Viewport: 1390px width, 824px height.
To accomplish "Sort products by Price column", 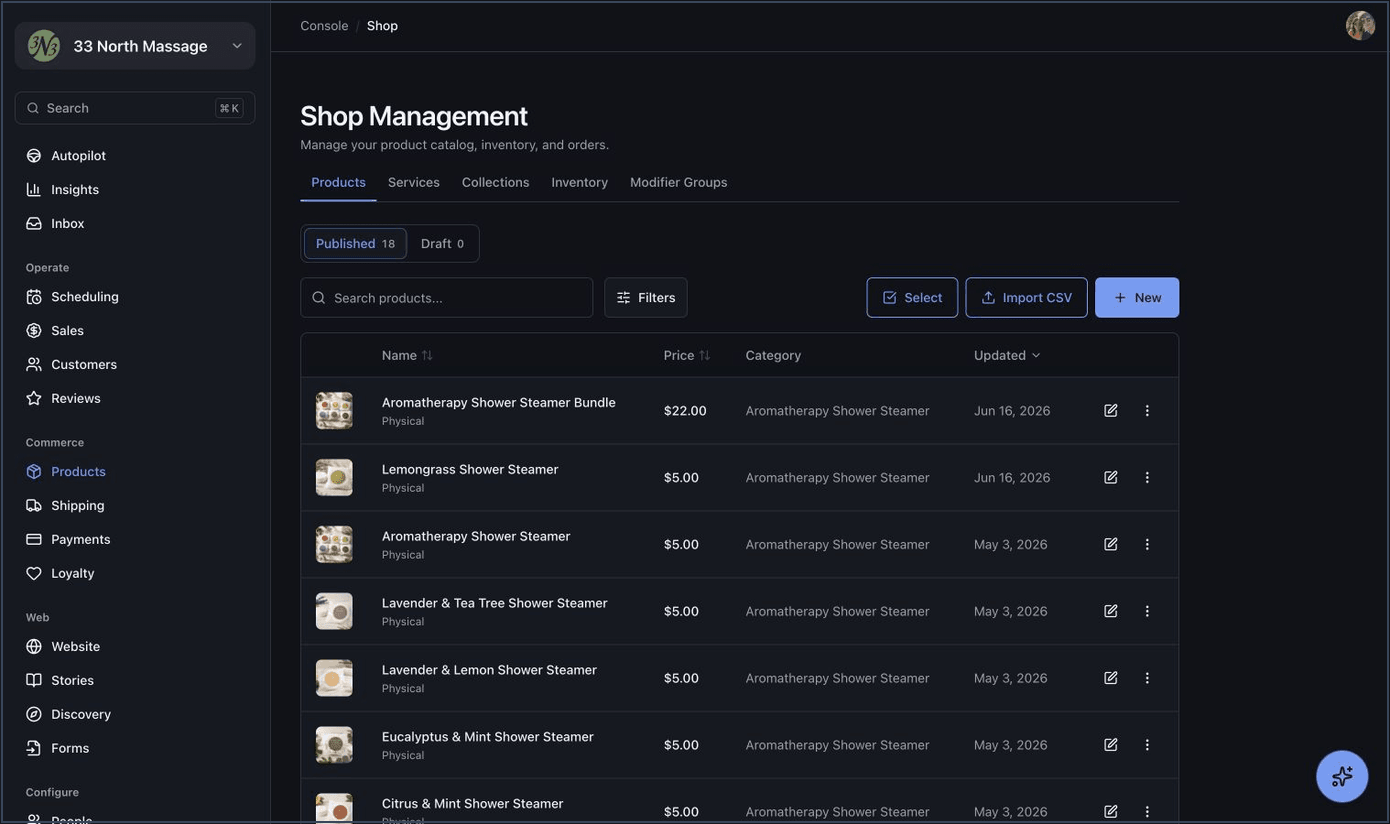I will click(x=687, y=356).
